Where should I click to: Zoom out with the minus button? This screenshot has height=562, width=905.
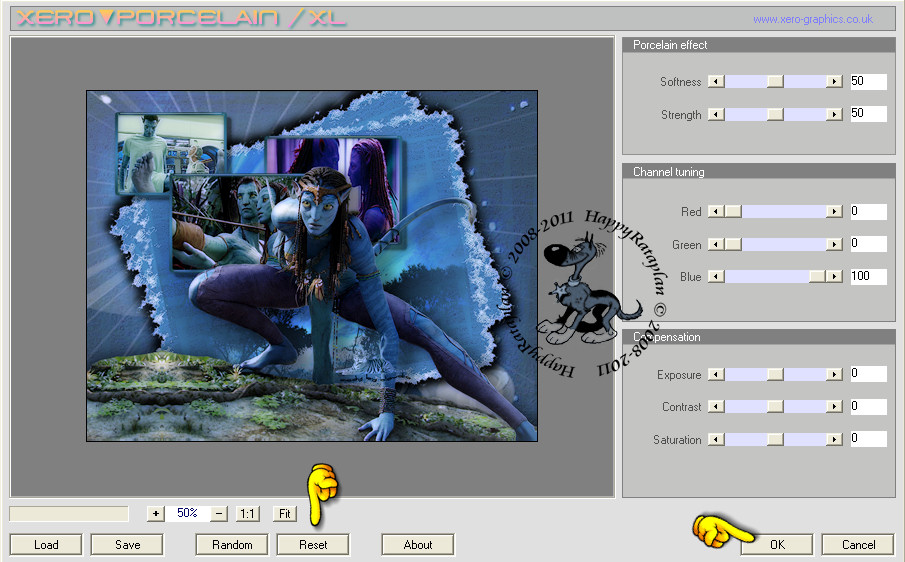(x=219, y=514)
